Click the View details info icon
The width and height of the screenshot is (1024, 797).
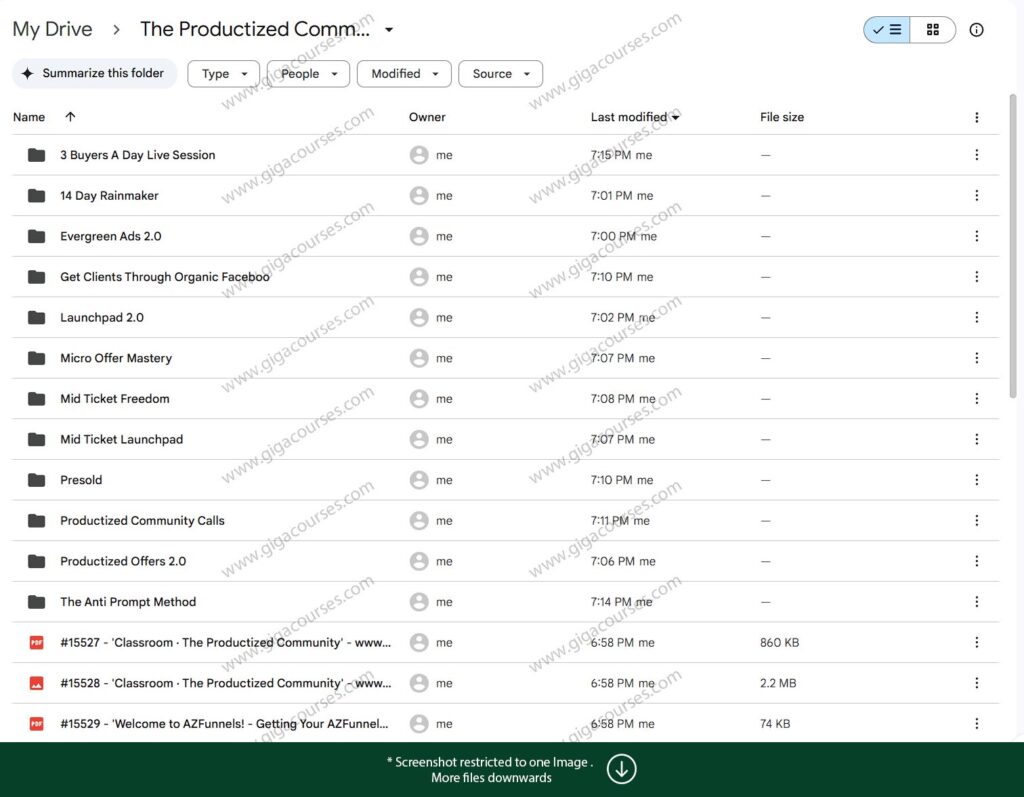[977, 29]
